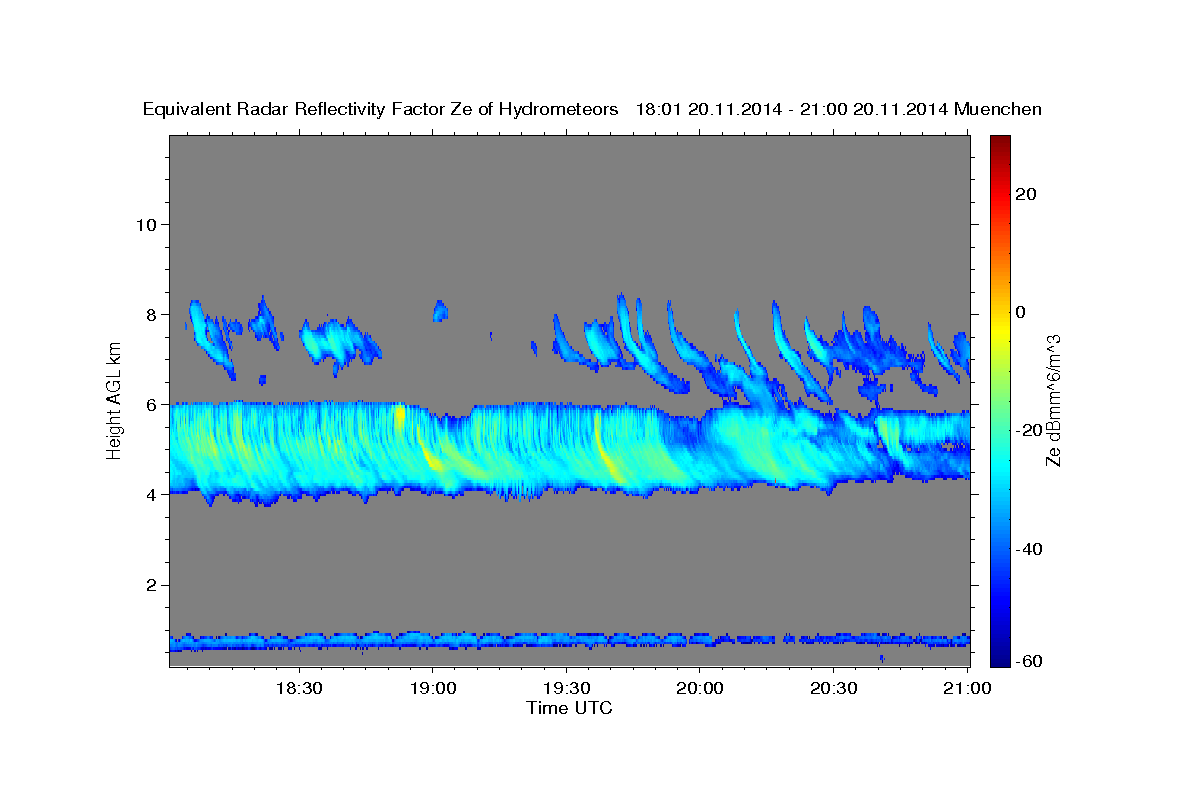Click the 19:30 time tick label
Image resolution: width=1200 pixels, height=800 pixels.
[x=566, y=689]
